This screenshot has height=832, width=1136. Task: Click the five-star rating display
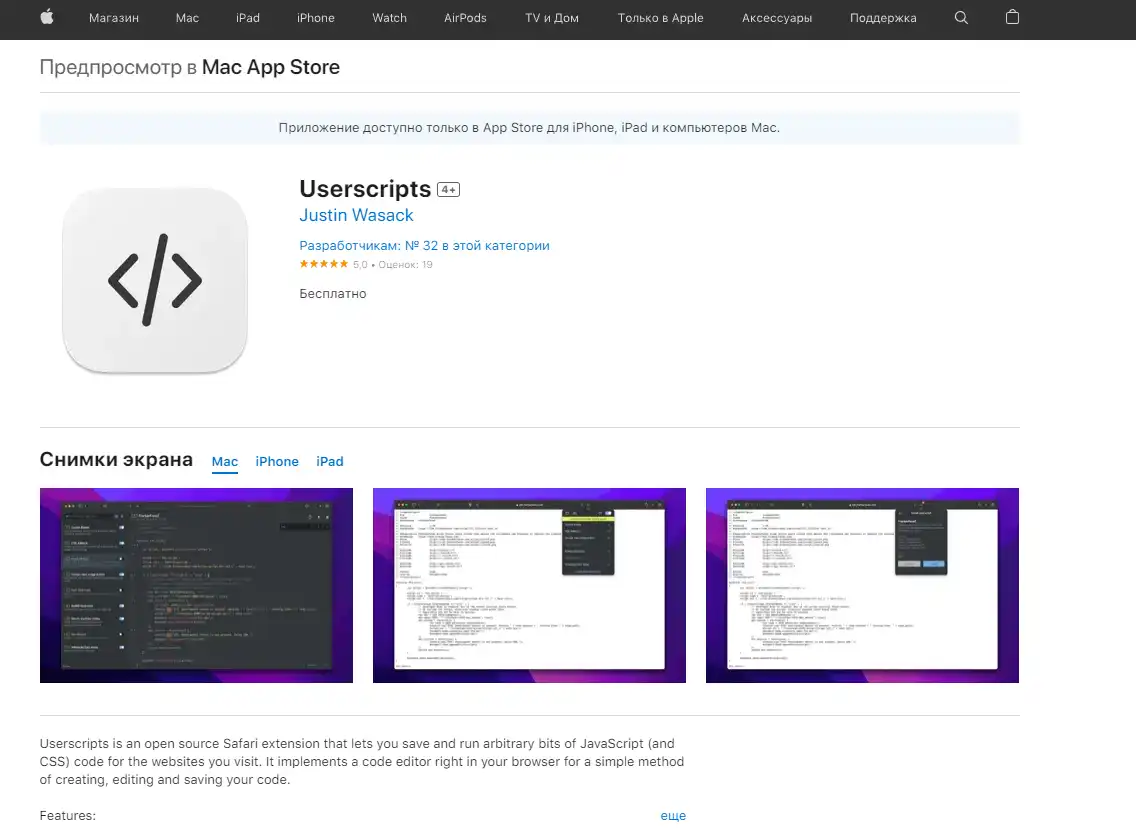[x=324, y=264]
